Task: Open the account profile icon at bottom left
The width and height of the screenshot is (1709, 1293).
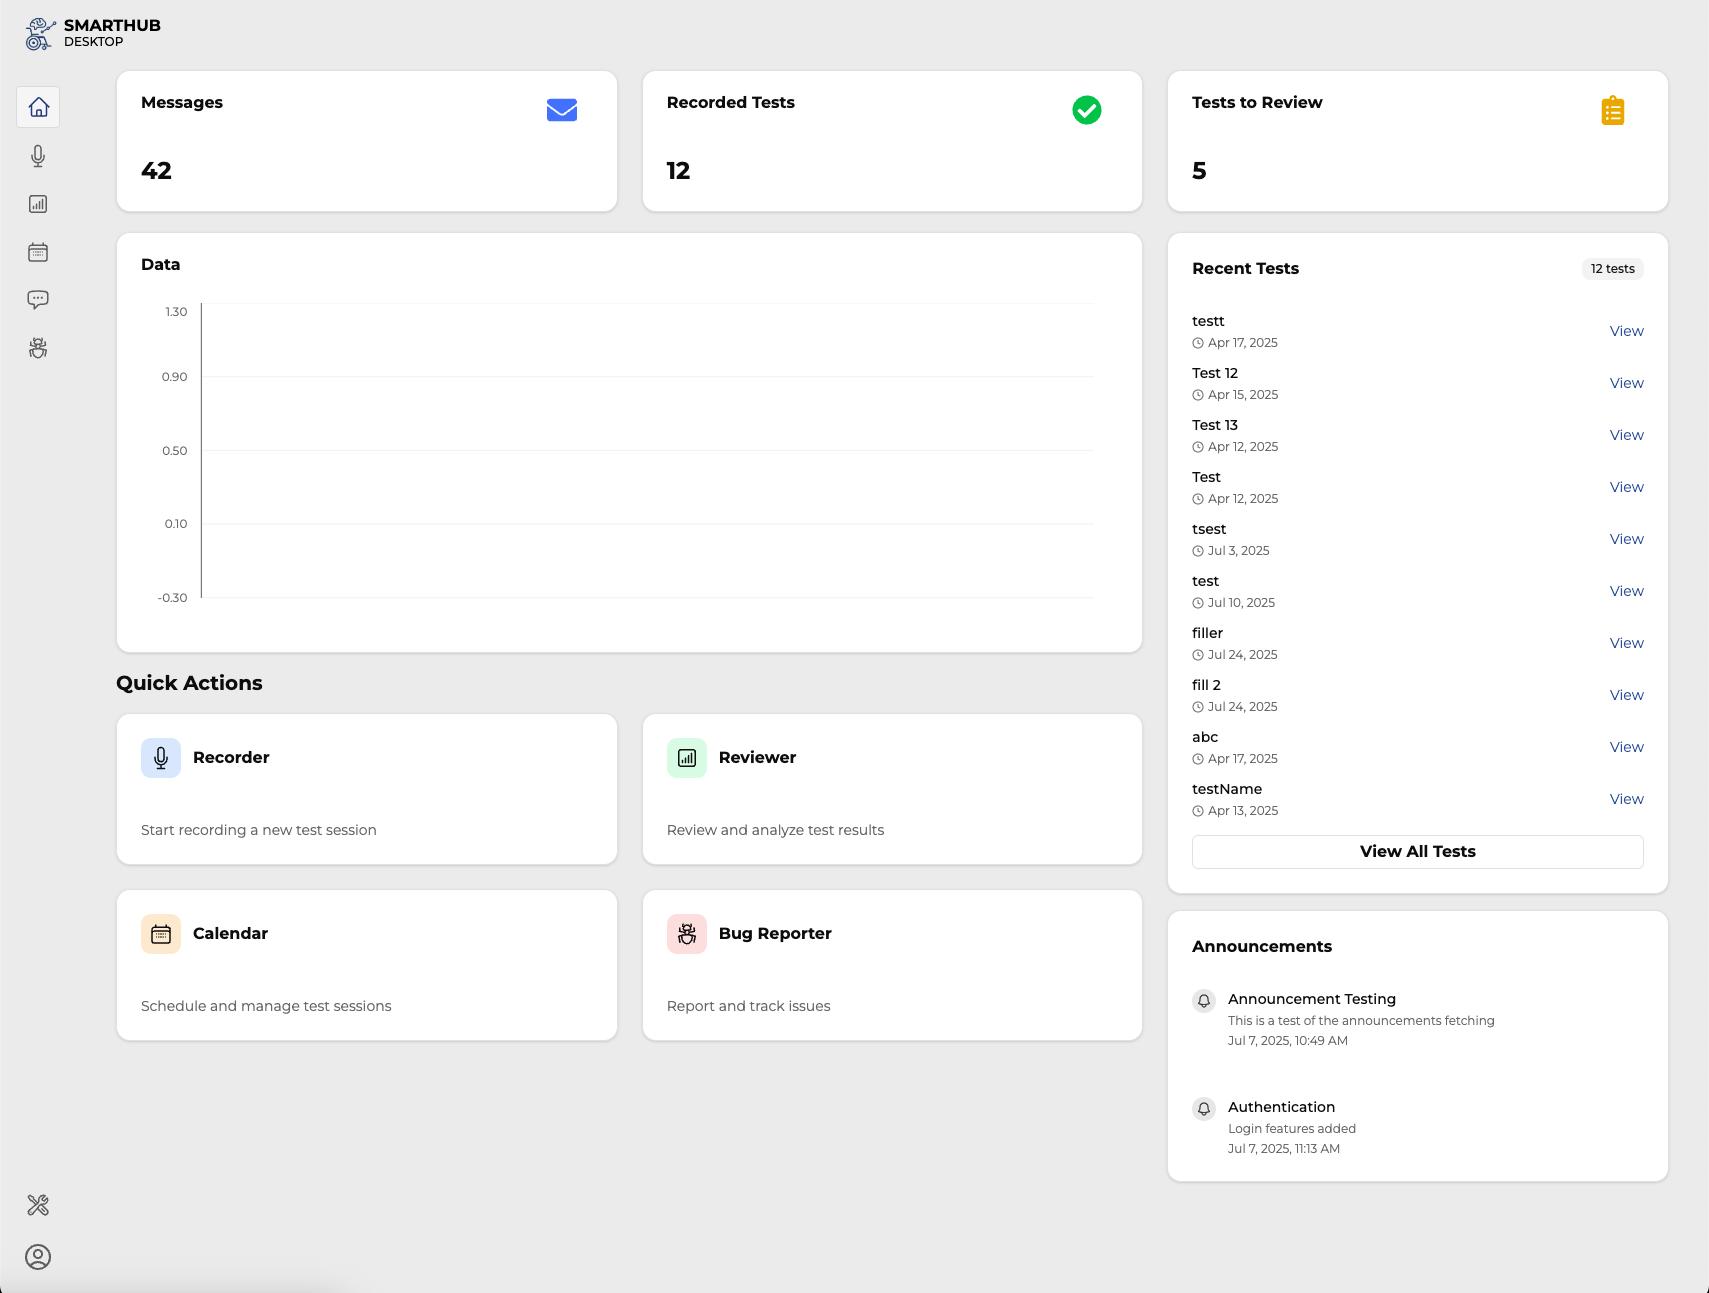Action: 38,1257
